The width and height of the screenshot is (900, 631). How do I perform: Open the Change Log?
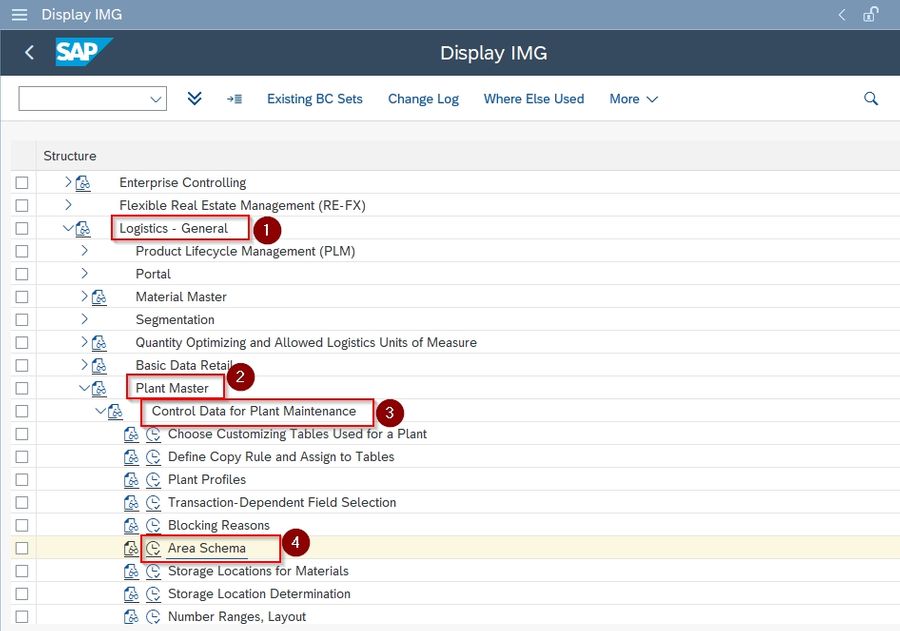click(423, 99)
